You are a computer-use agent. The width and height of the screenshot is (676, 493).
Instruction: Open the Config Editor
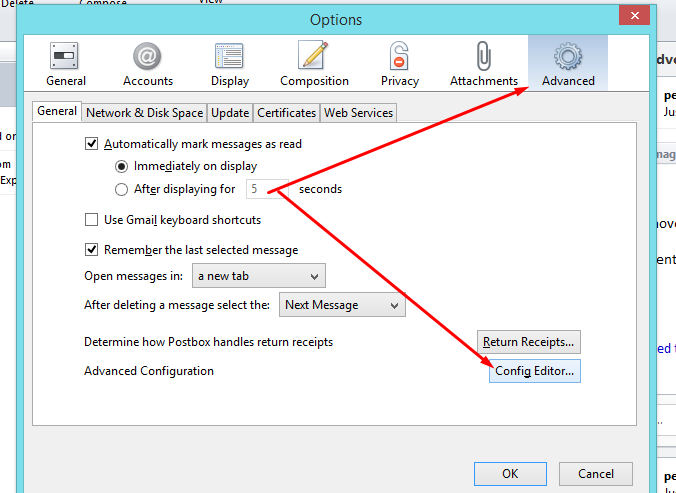(x=535, y=371)
